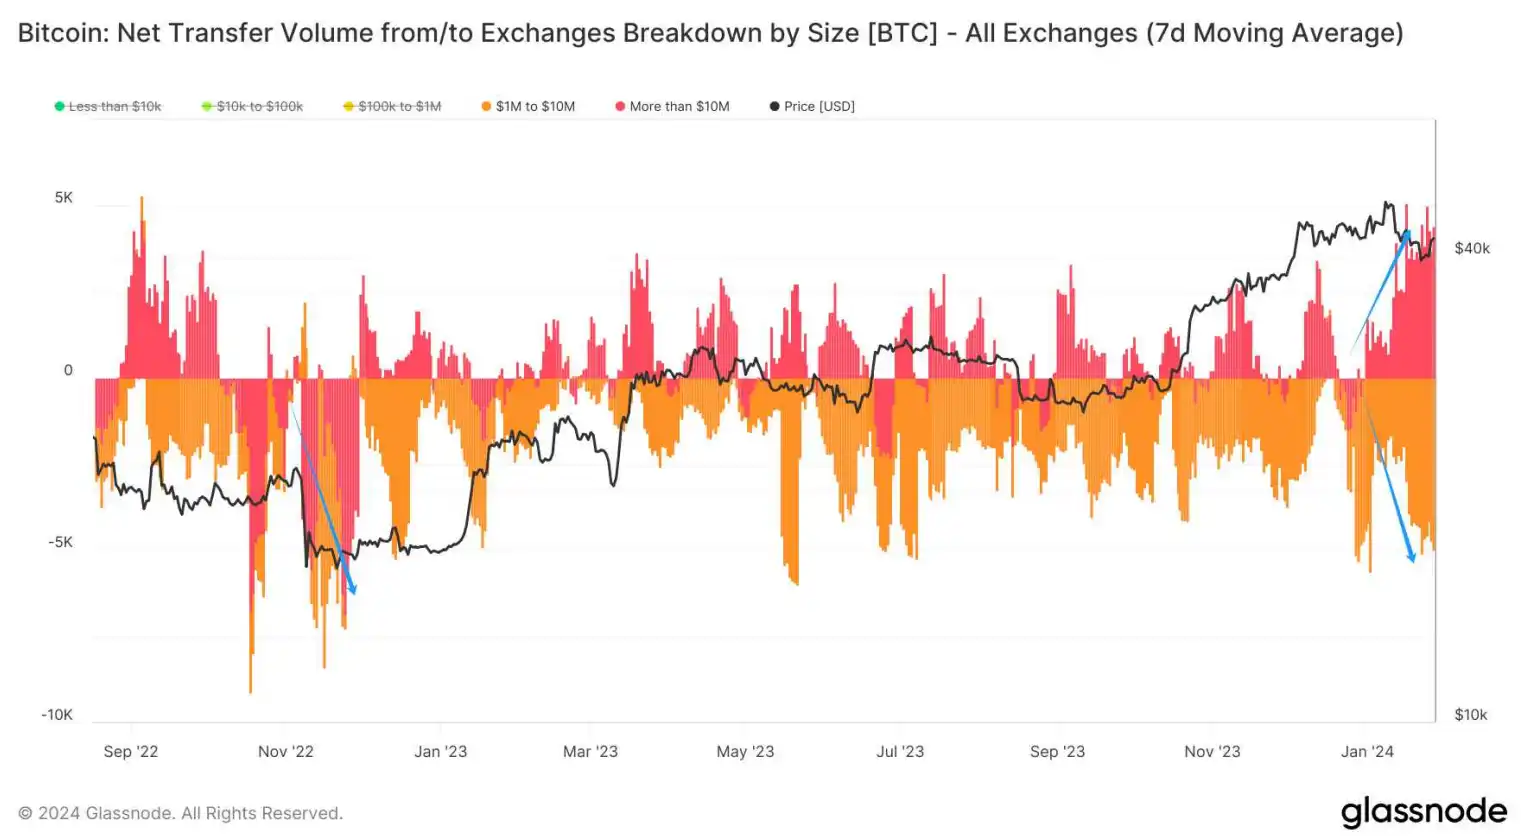Screen dimensions: 1521x840
Task: Click the '-10K' left axis label
Action: 57,714
